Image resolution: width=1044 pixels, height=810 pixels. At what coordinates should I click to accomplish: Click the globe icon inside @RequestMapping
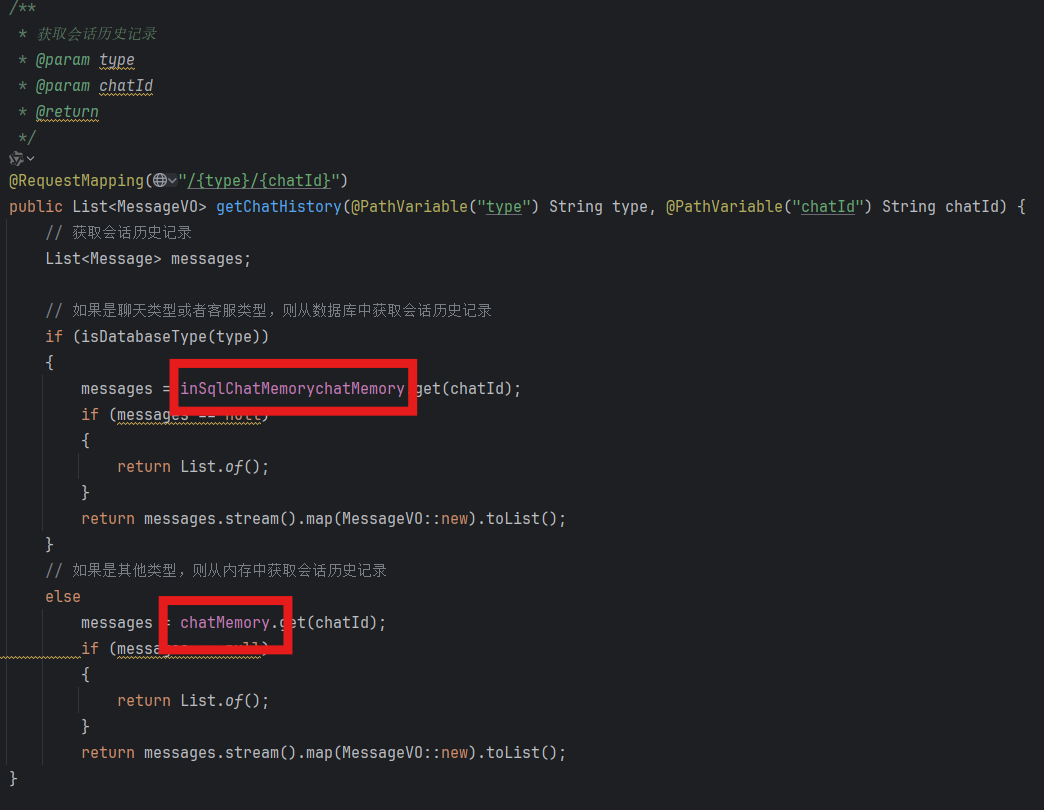160,180
